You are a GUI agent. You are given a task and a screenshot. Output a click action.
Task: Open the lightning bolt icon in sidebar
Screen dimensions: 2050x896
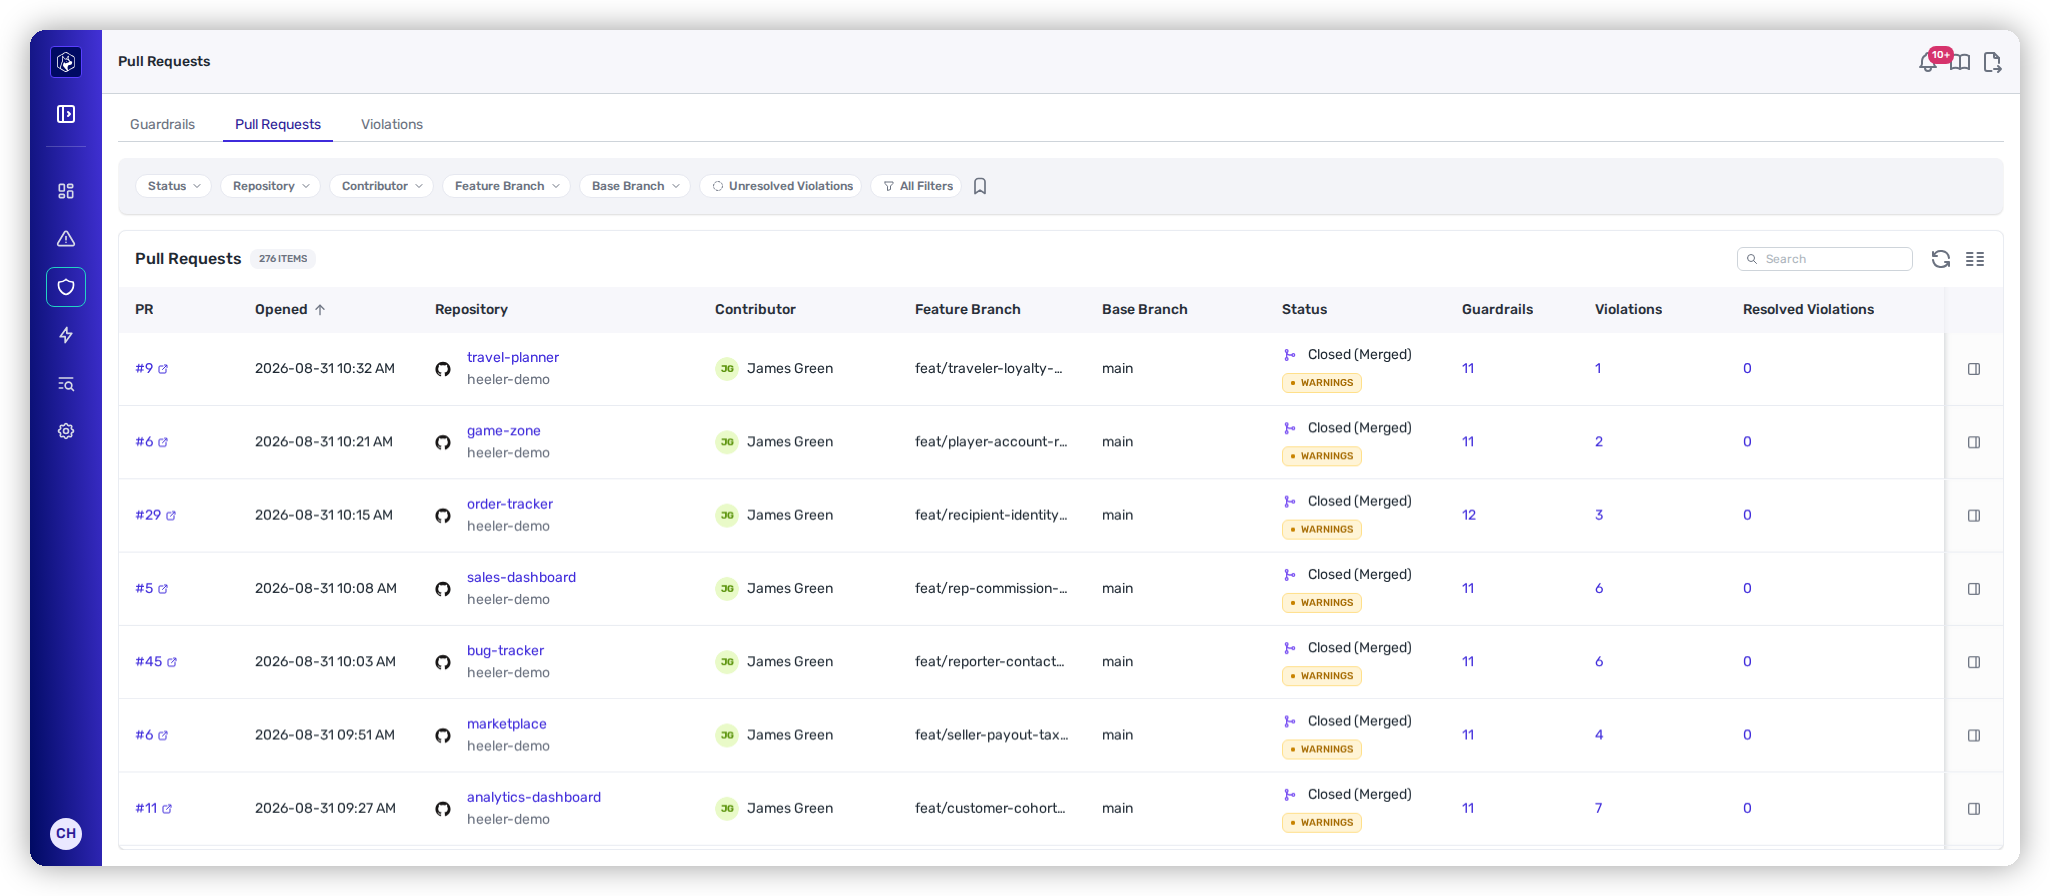pyautogui.click(x=66, y=335)
